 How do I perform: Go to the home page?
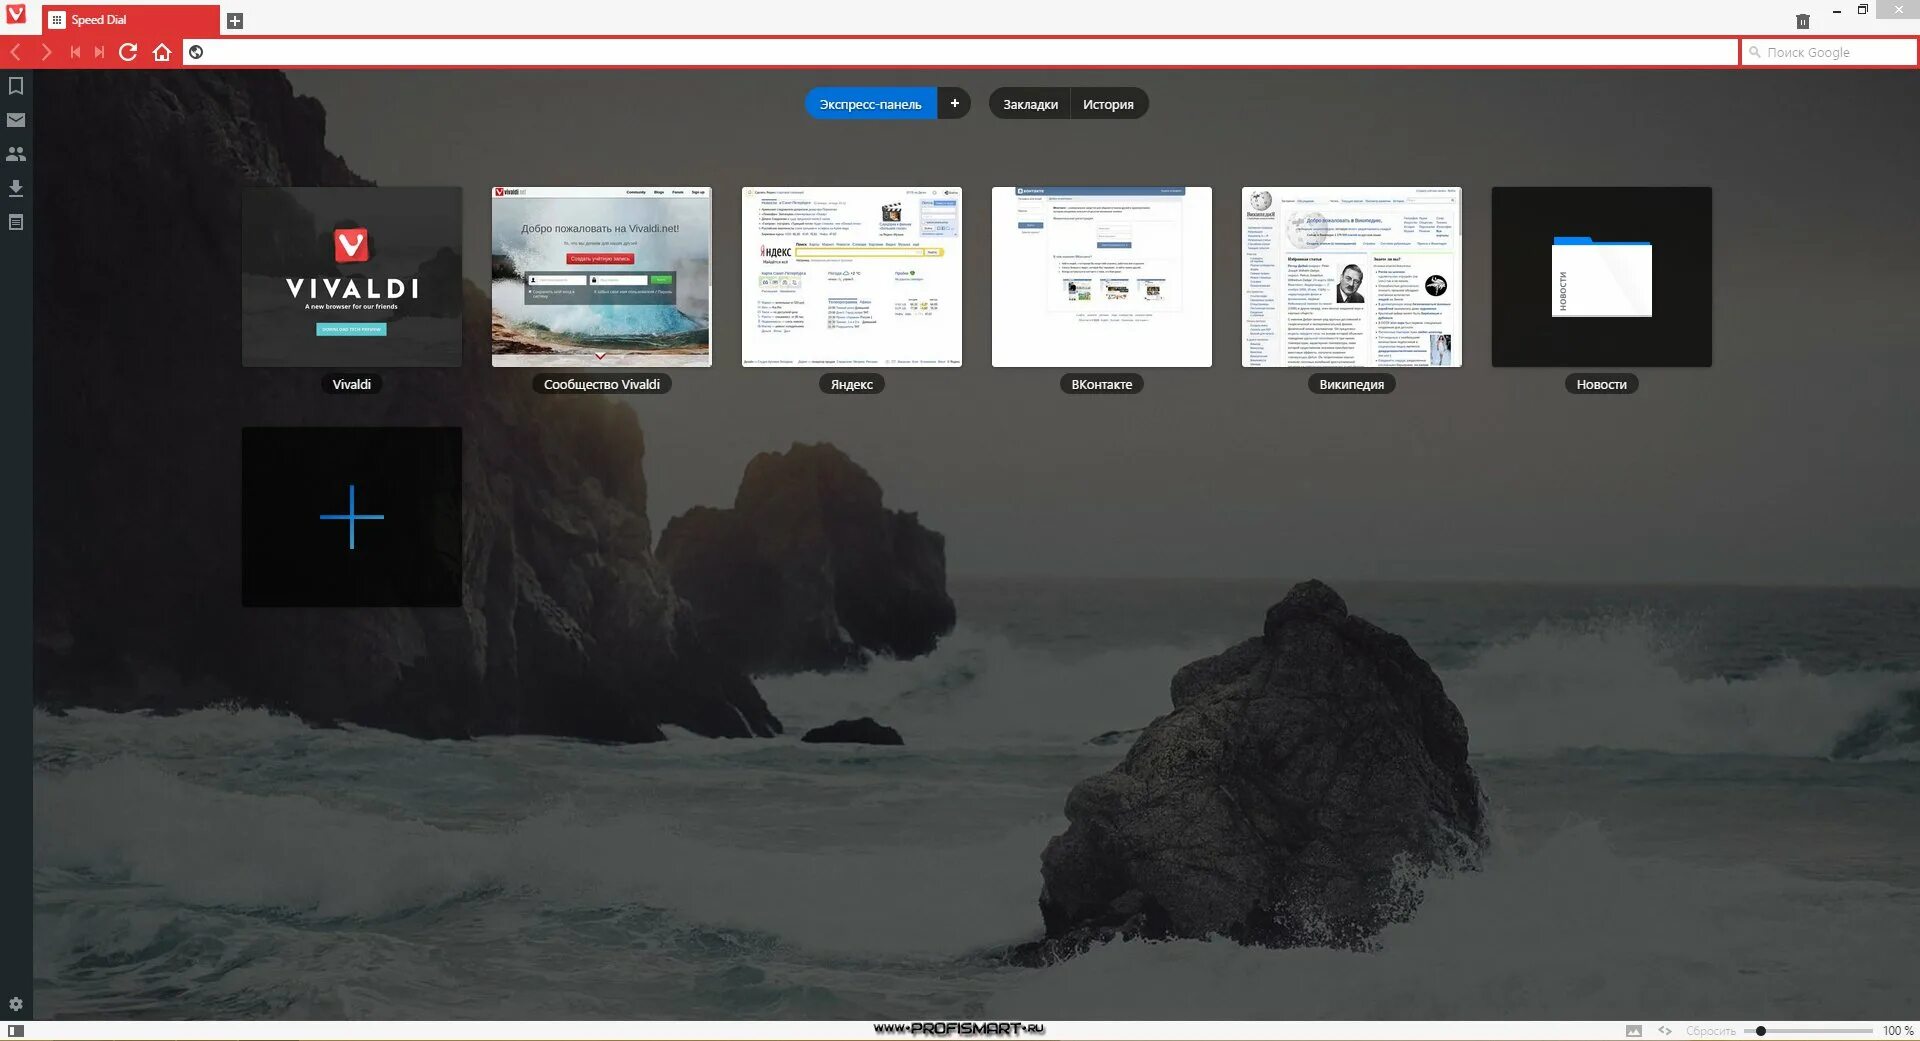click(162, 52)
